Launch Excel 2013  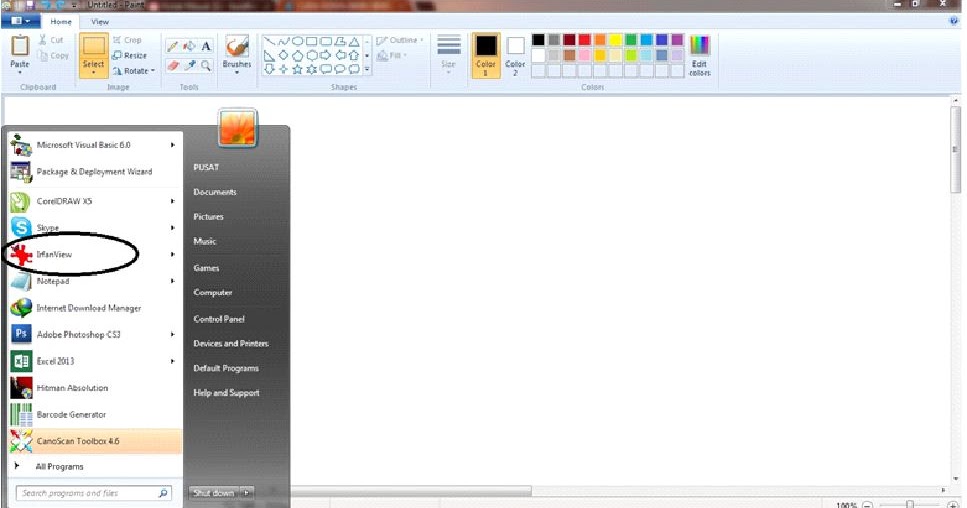click(x=93, y=361)
